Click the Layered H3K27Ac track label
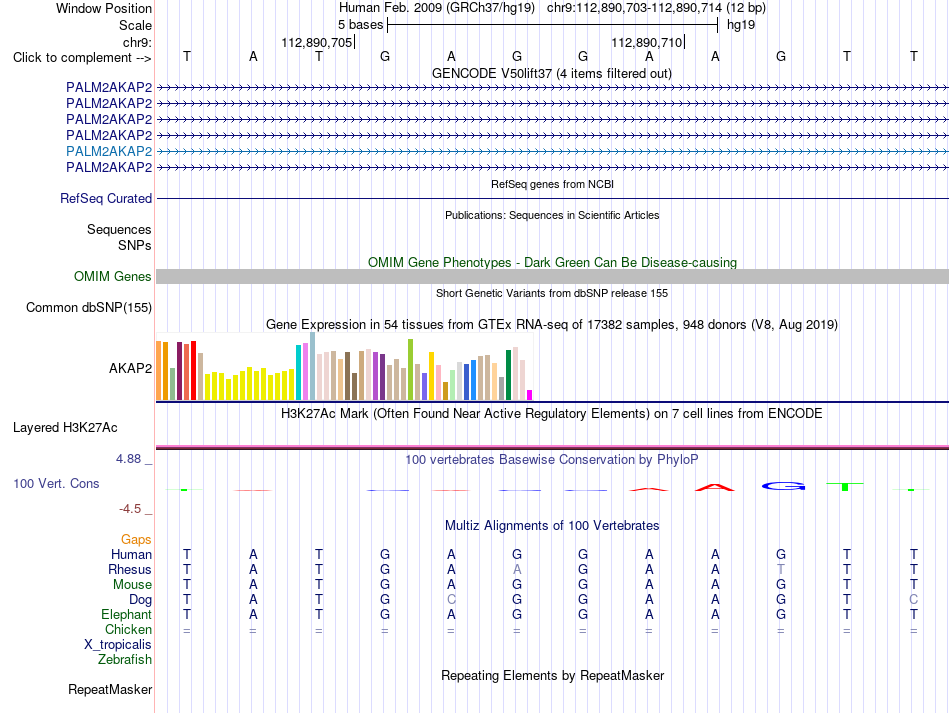950x713 pixels. [65, 428]
